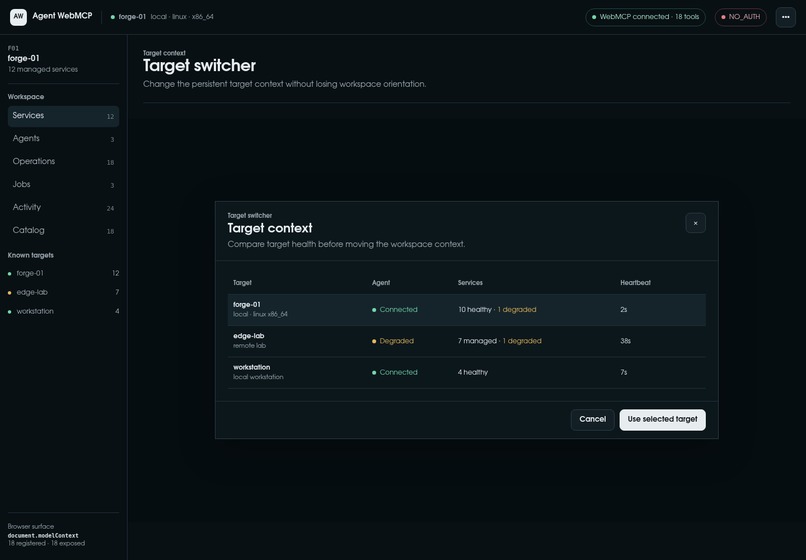
Task: Click the 7s heartbeat value
Action: tap(624, 372)
